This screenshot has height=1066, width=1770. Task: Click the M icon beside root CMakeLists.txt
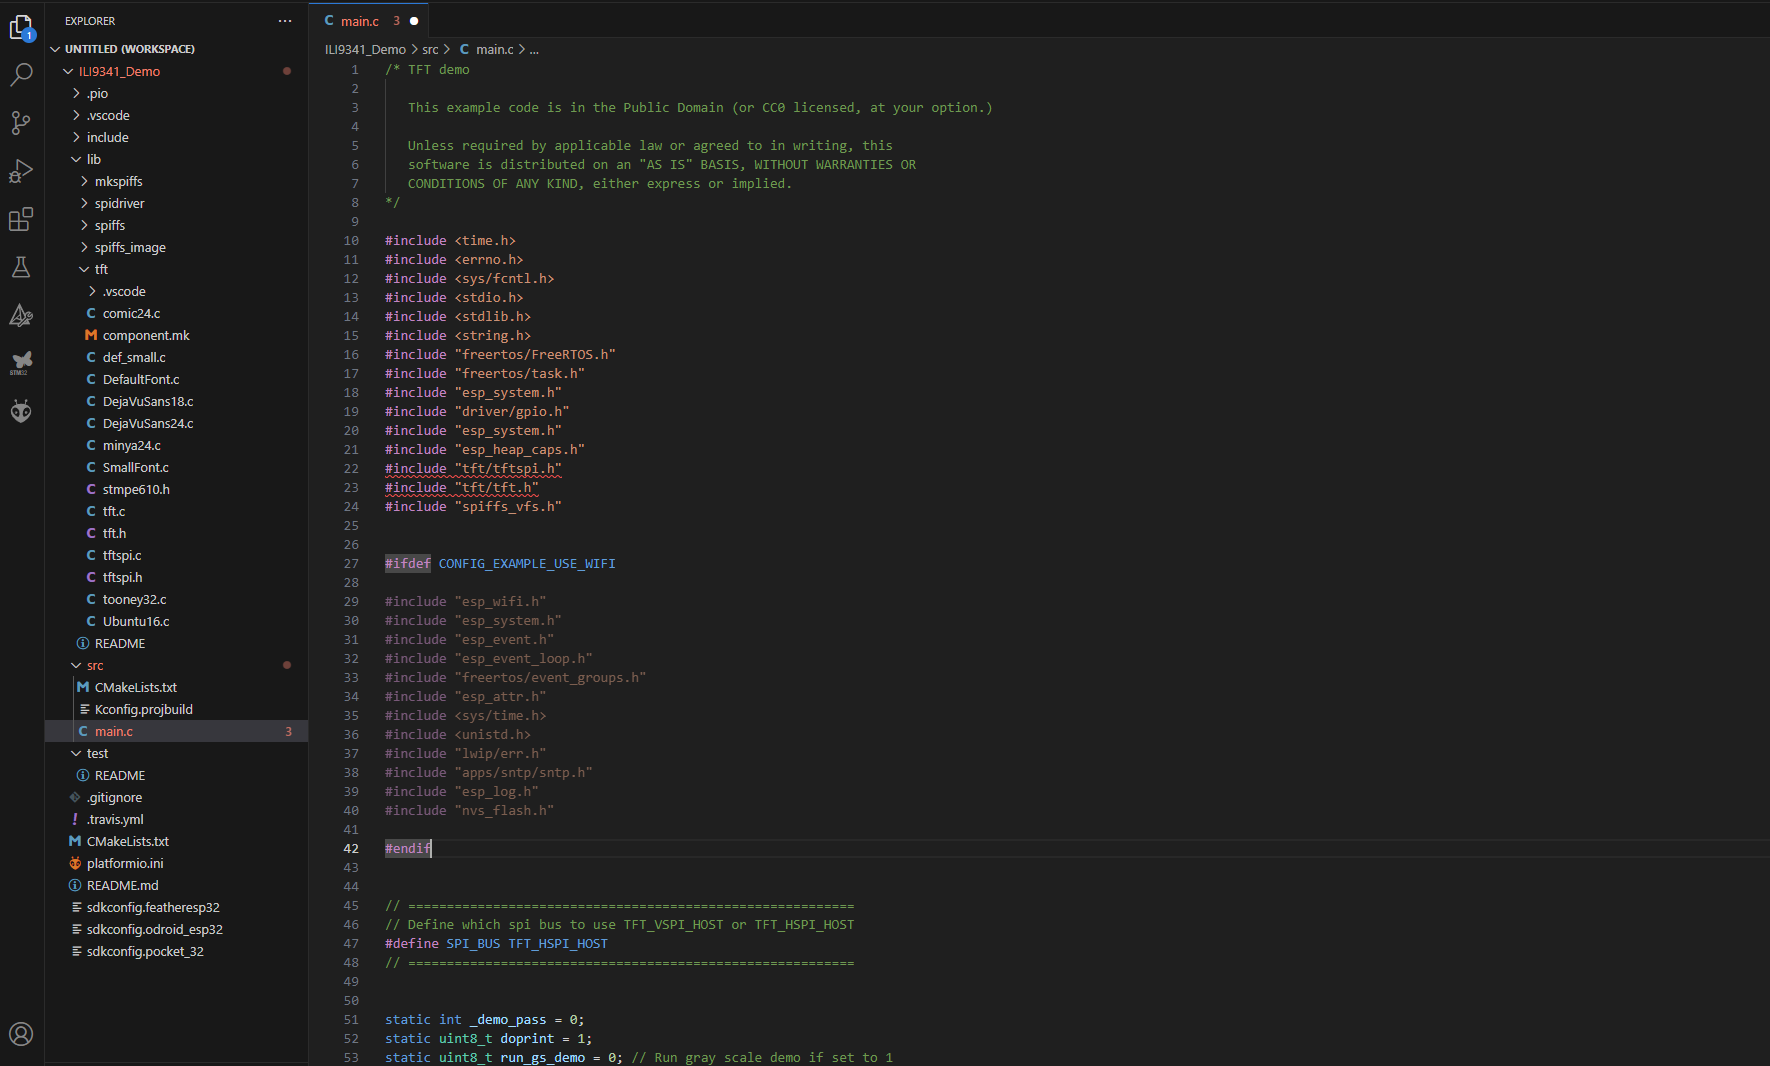click(x=75, y=841)
